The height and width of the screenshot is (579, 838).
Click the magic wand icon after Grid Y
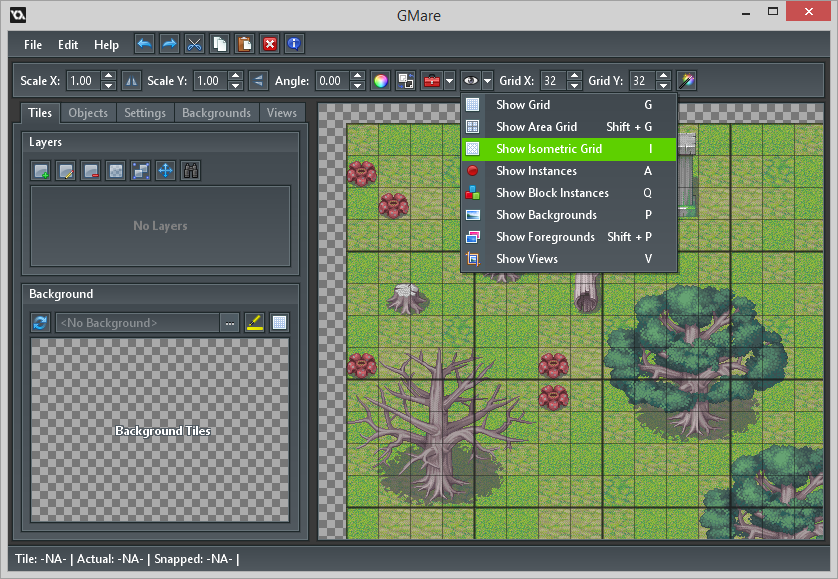(x=687, y=81)
